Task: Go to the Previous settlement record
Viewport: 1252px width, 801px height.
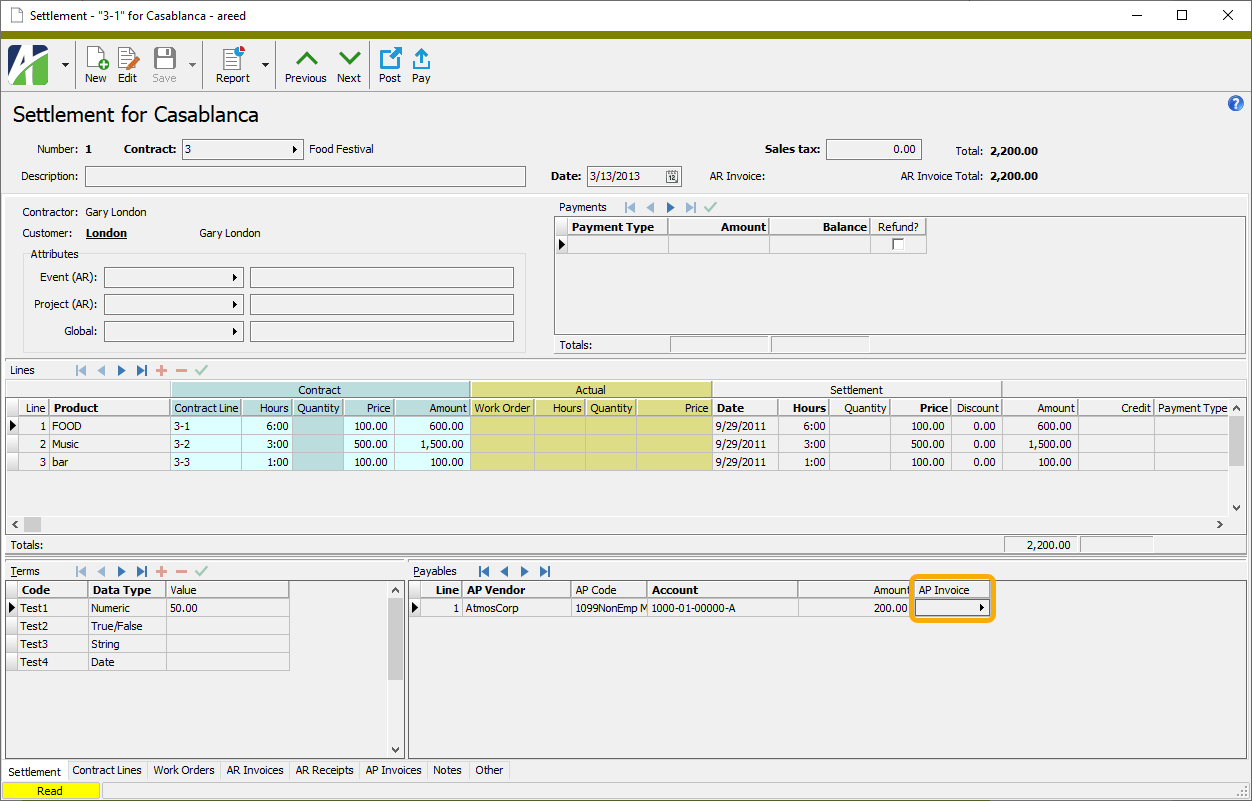Action: click(305, 64)
